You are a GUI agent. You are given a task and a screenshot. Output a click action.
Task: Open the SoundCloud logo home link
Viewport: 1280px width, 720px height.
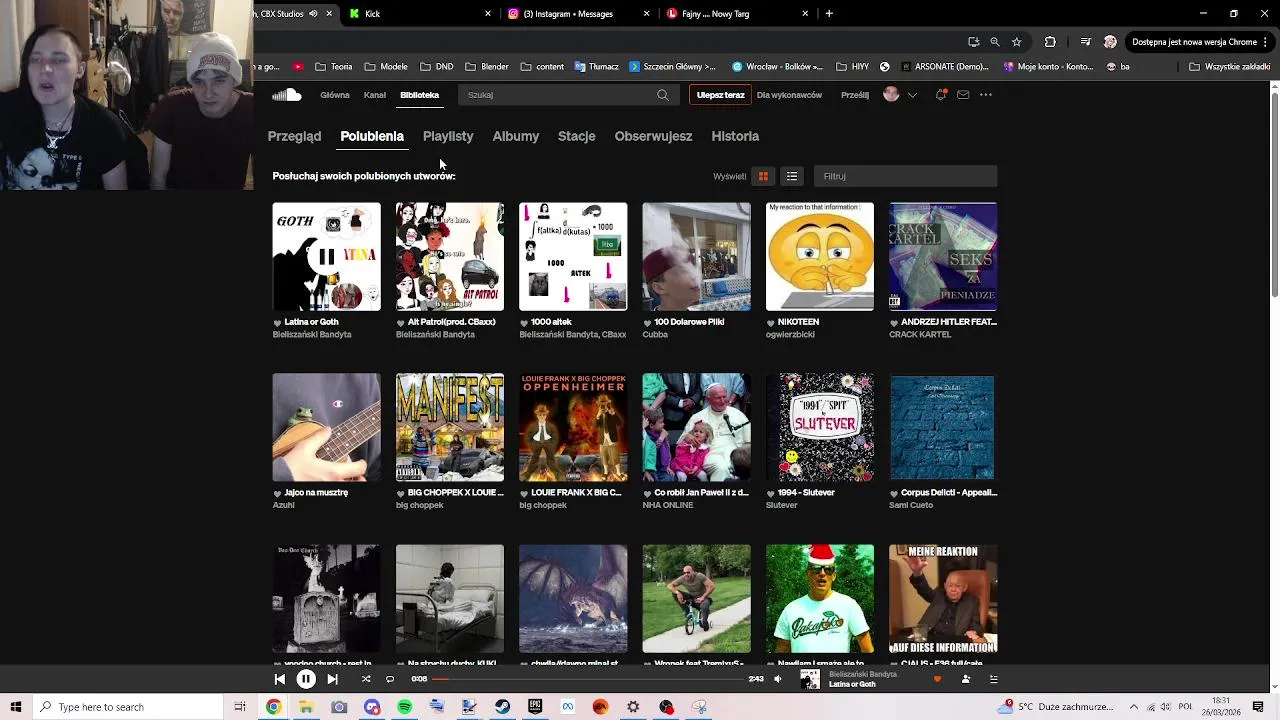(287, 95)
